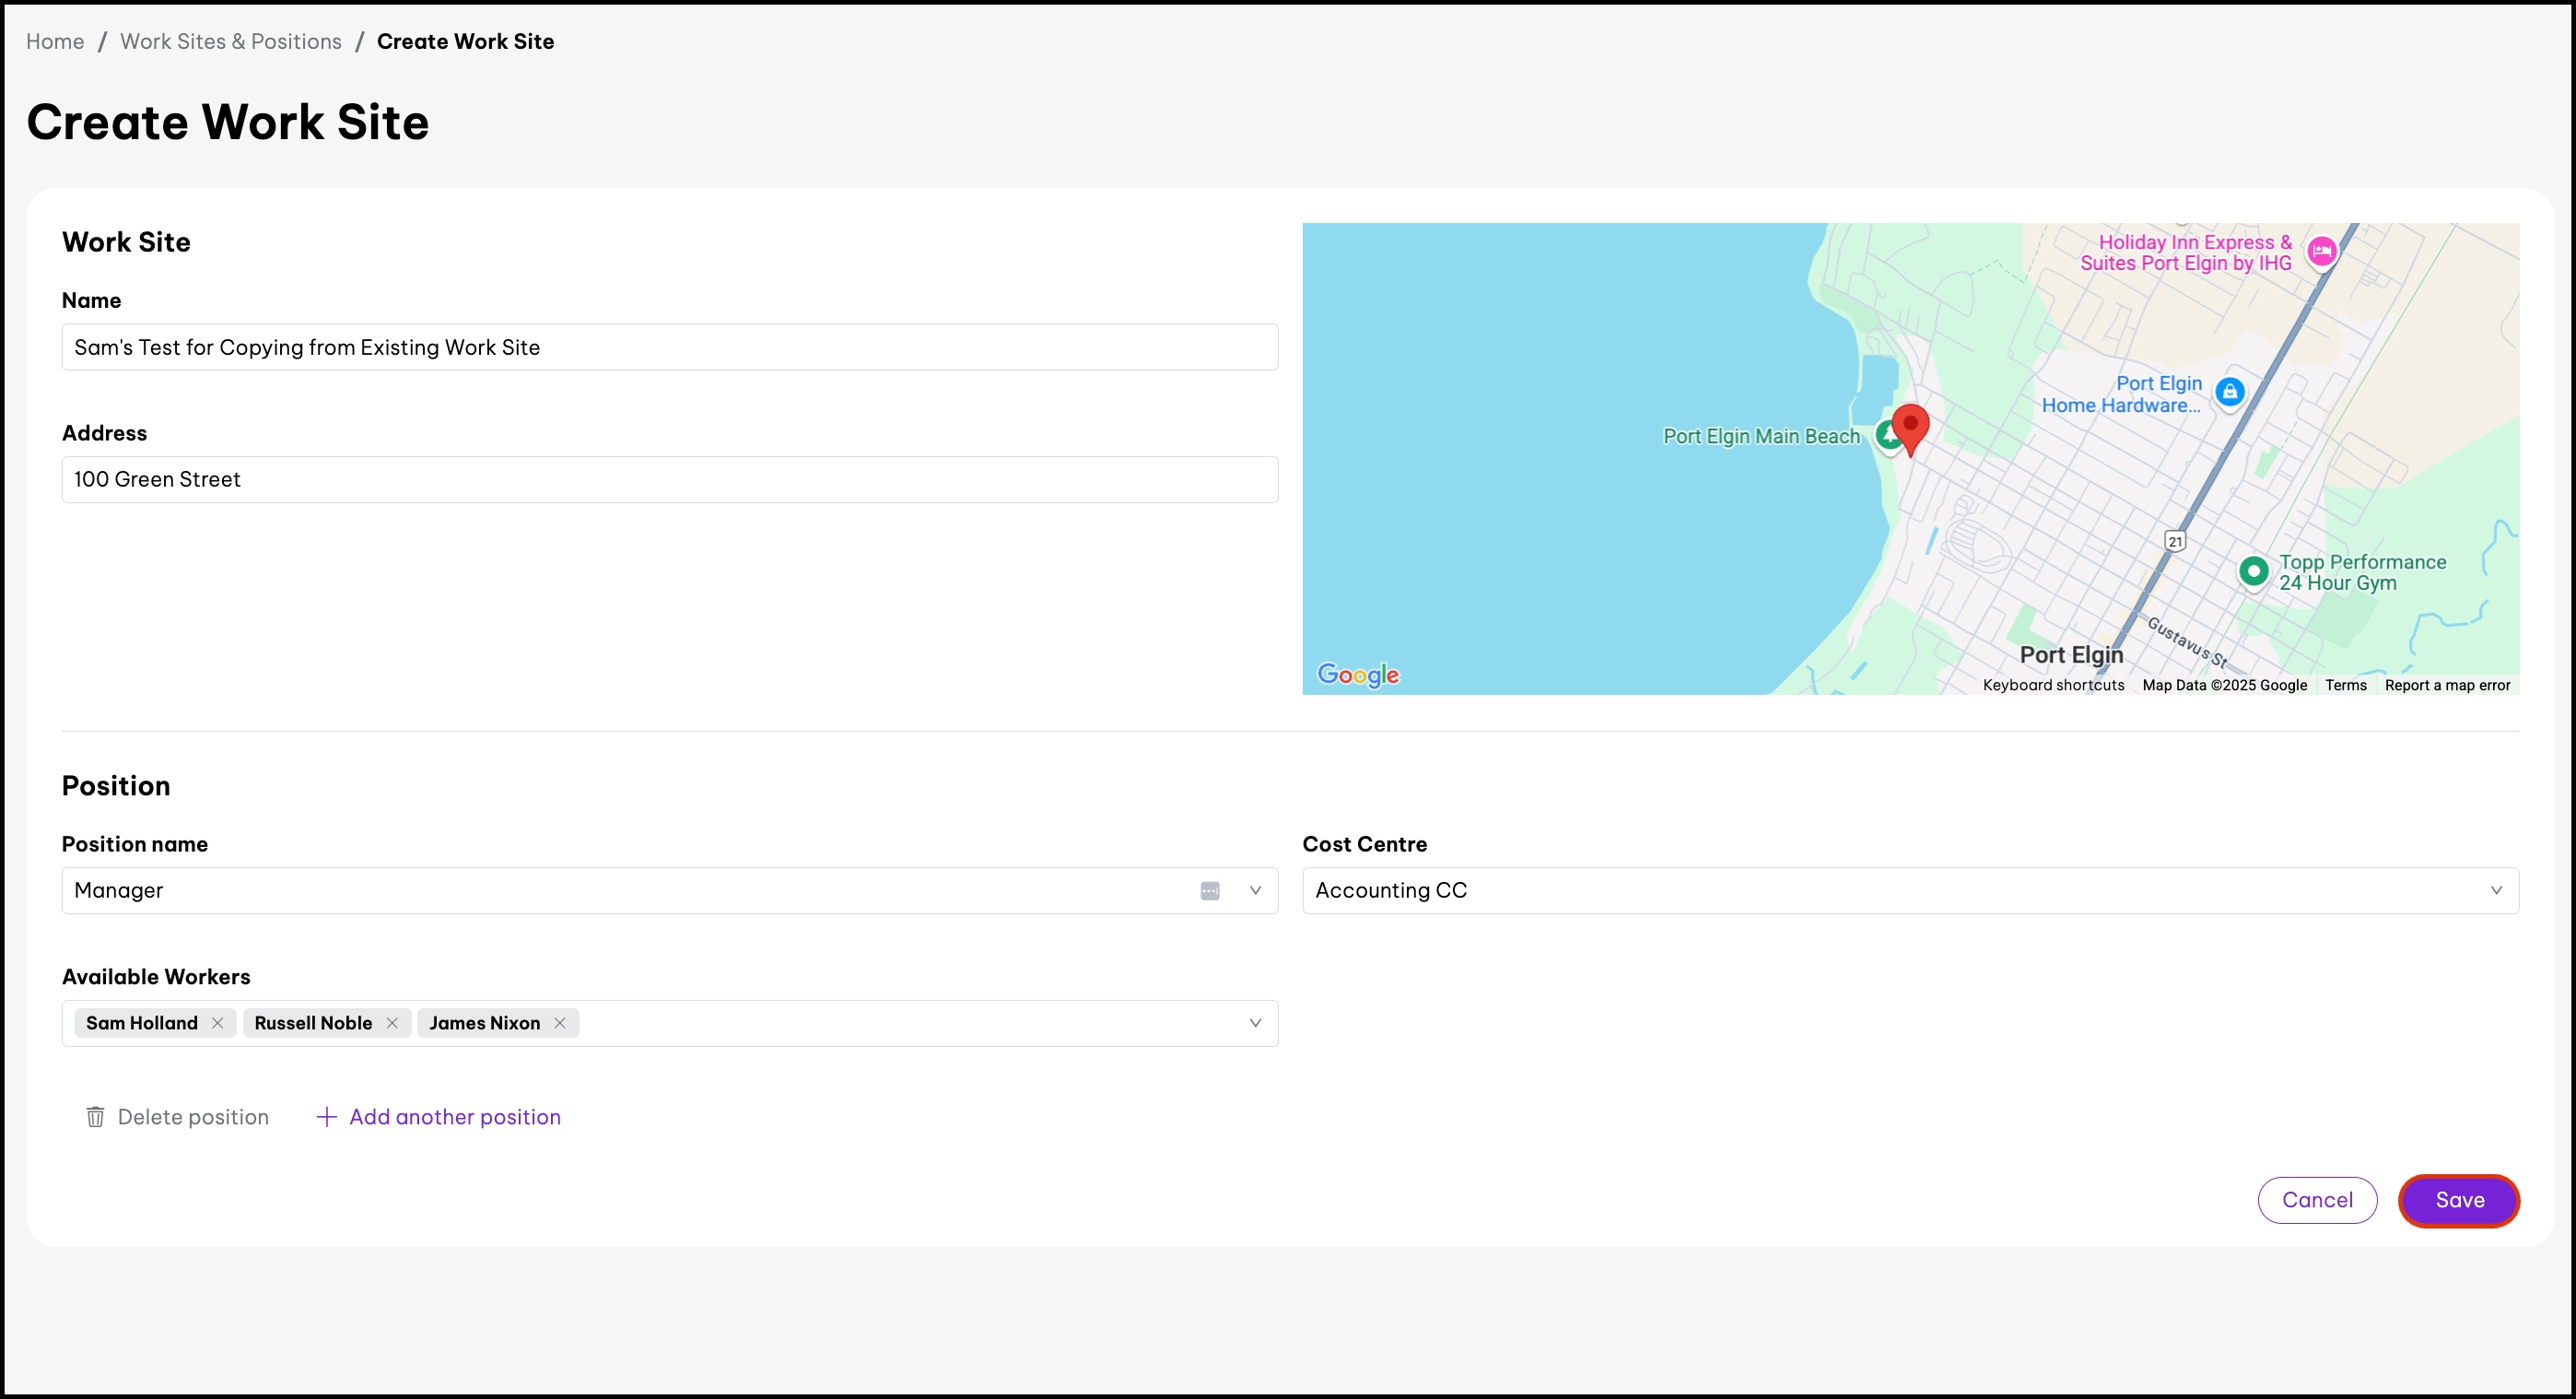Remove Sam Holland from available workers

click(x=217, y=1023)
